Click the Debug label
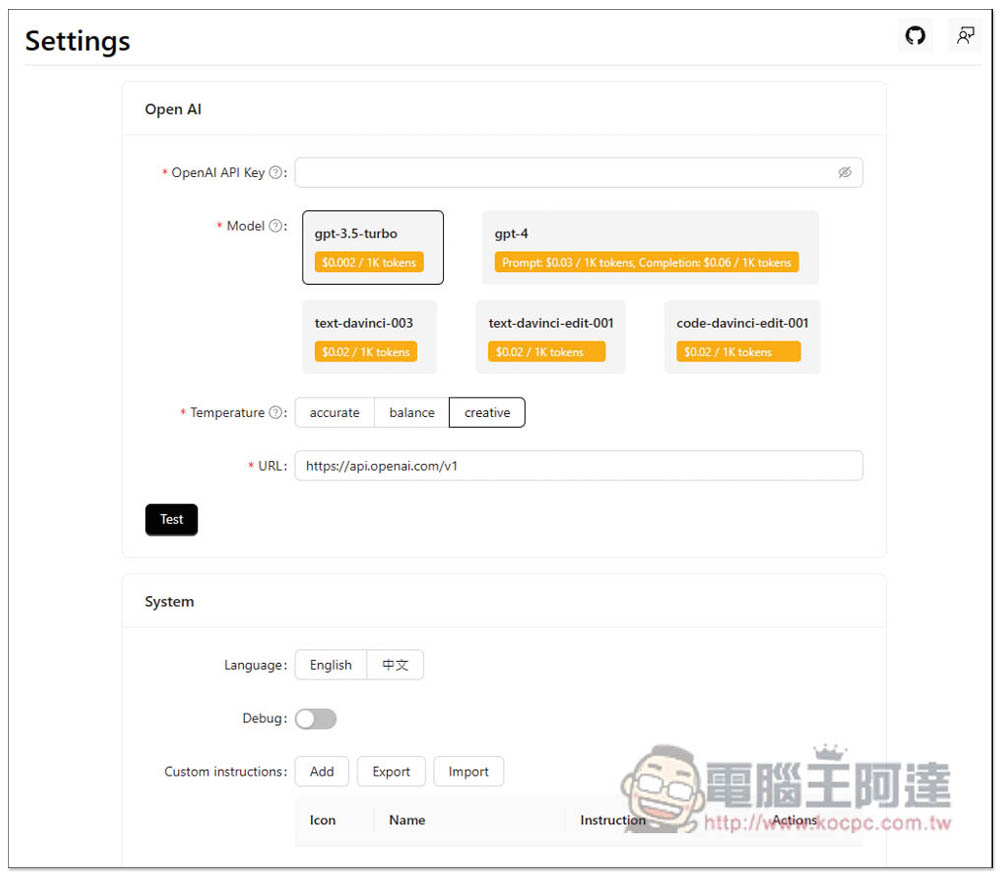1000x878 pixels. (x=265, y=719)
